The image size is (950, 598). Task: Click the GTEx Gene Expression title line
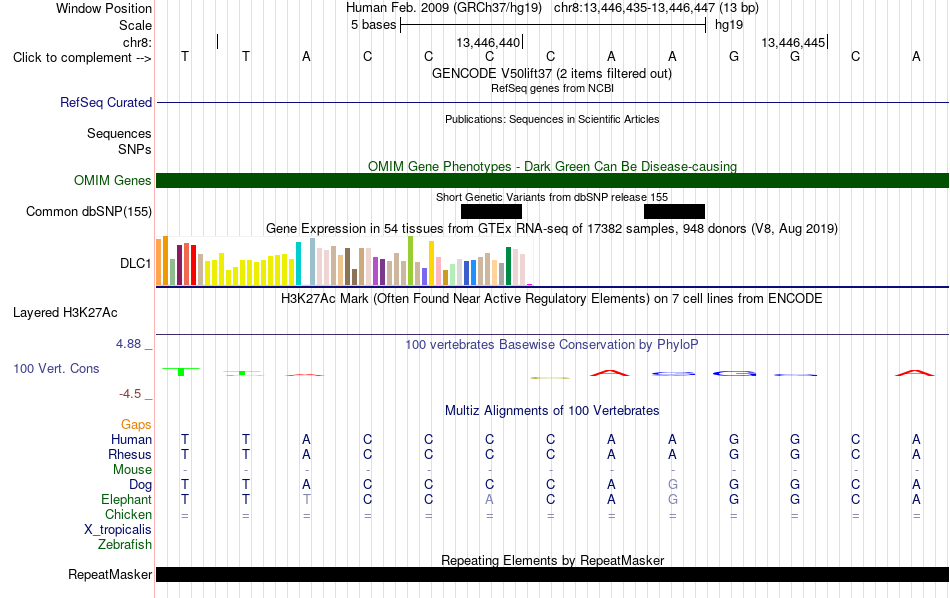(552, 228)
